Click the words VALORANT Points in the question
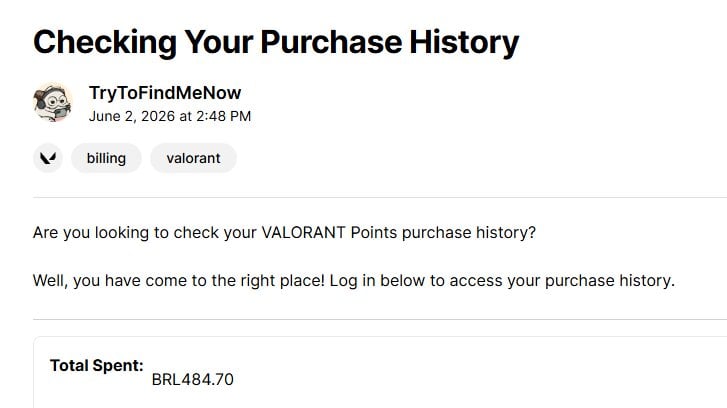 click(329, 232)
